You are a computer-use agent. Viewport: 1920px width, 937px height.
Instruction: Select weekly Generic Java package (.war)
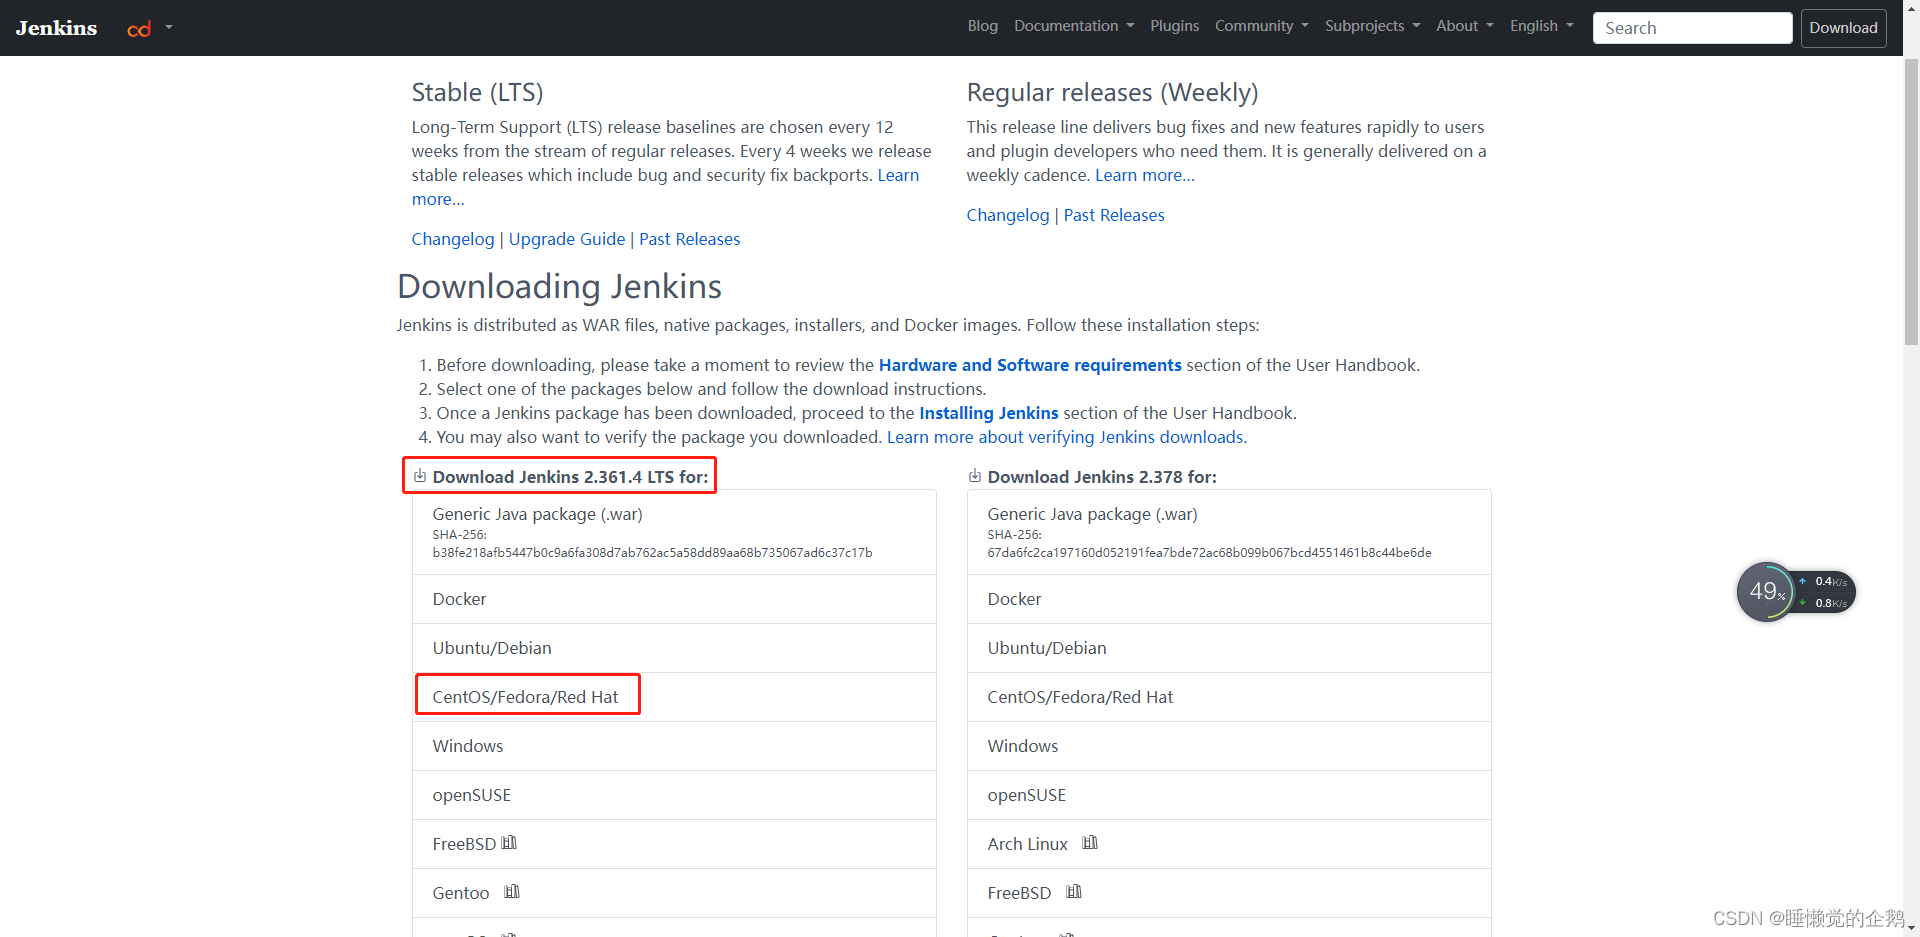[1229, 532]
